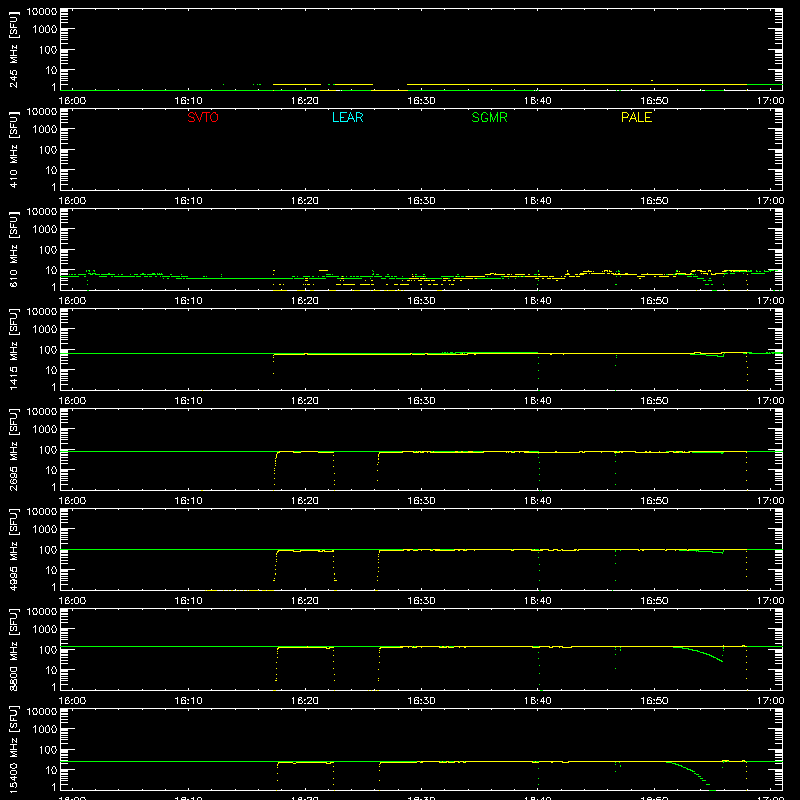Click the 16:10 tick under the 245 MHz panel
Image resolution: width=800 pixels, height=800 pixels.
click(x=188, y=101)
